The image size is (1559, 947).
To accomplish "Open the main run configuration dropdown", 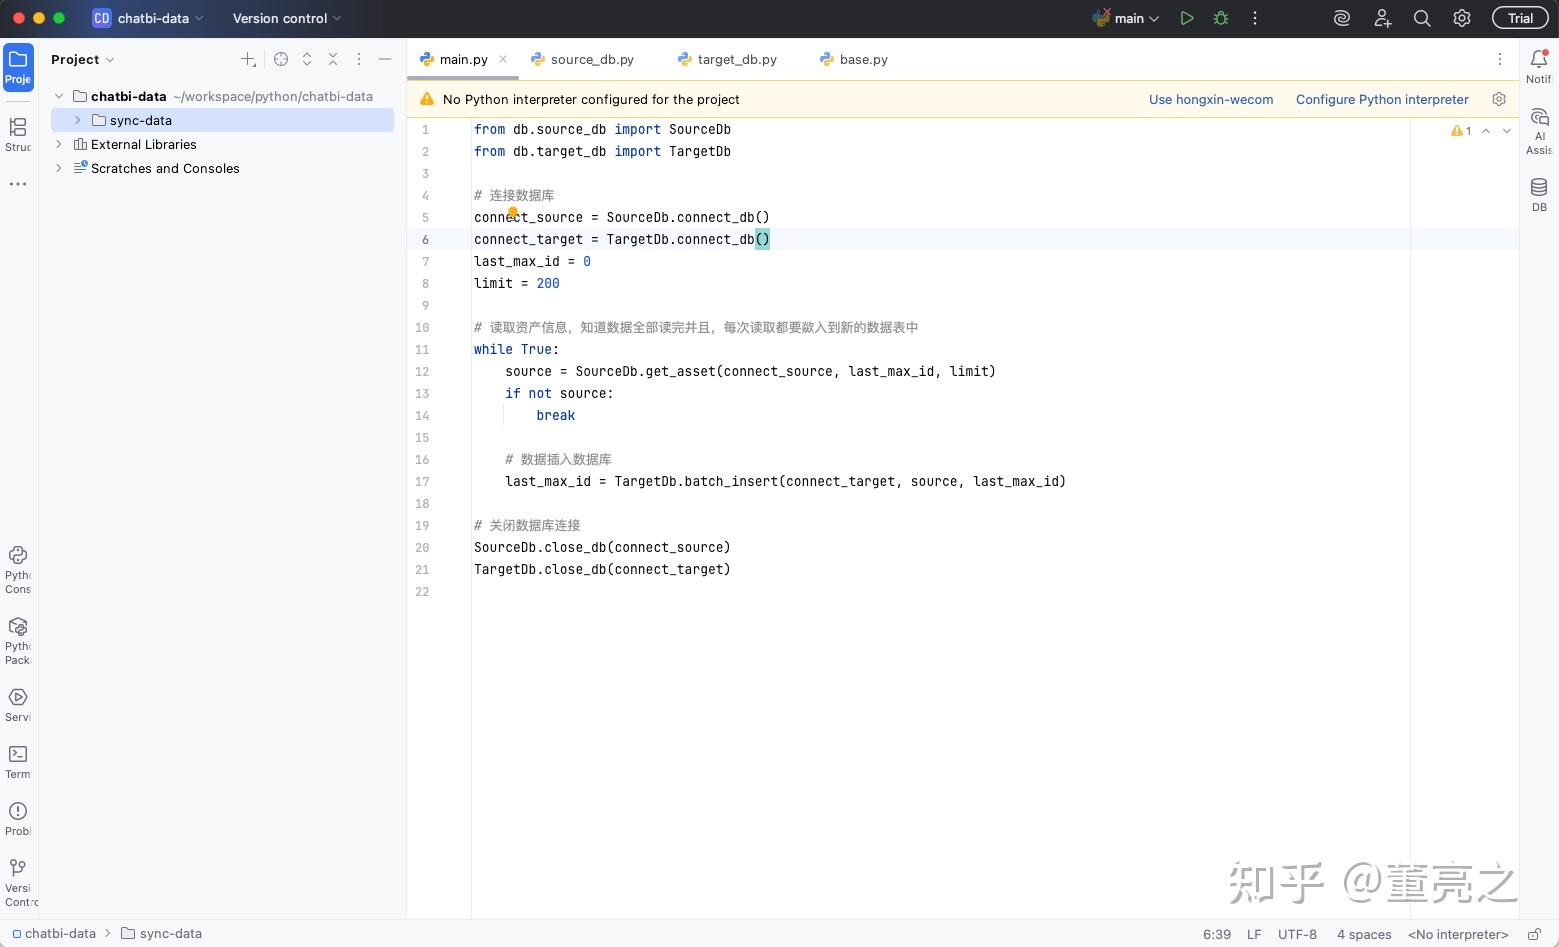I will coord(1126,18).
